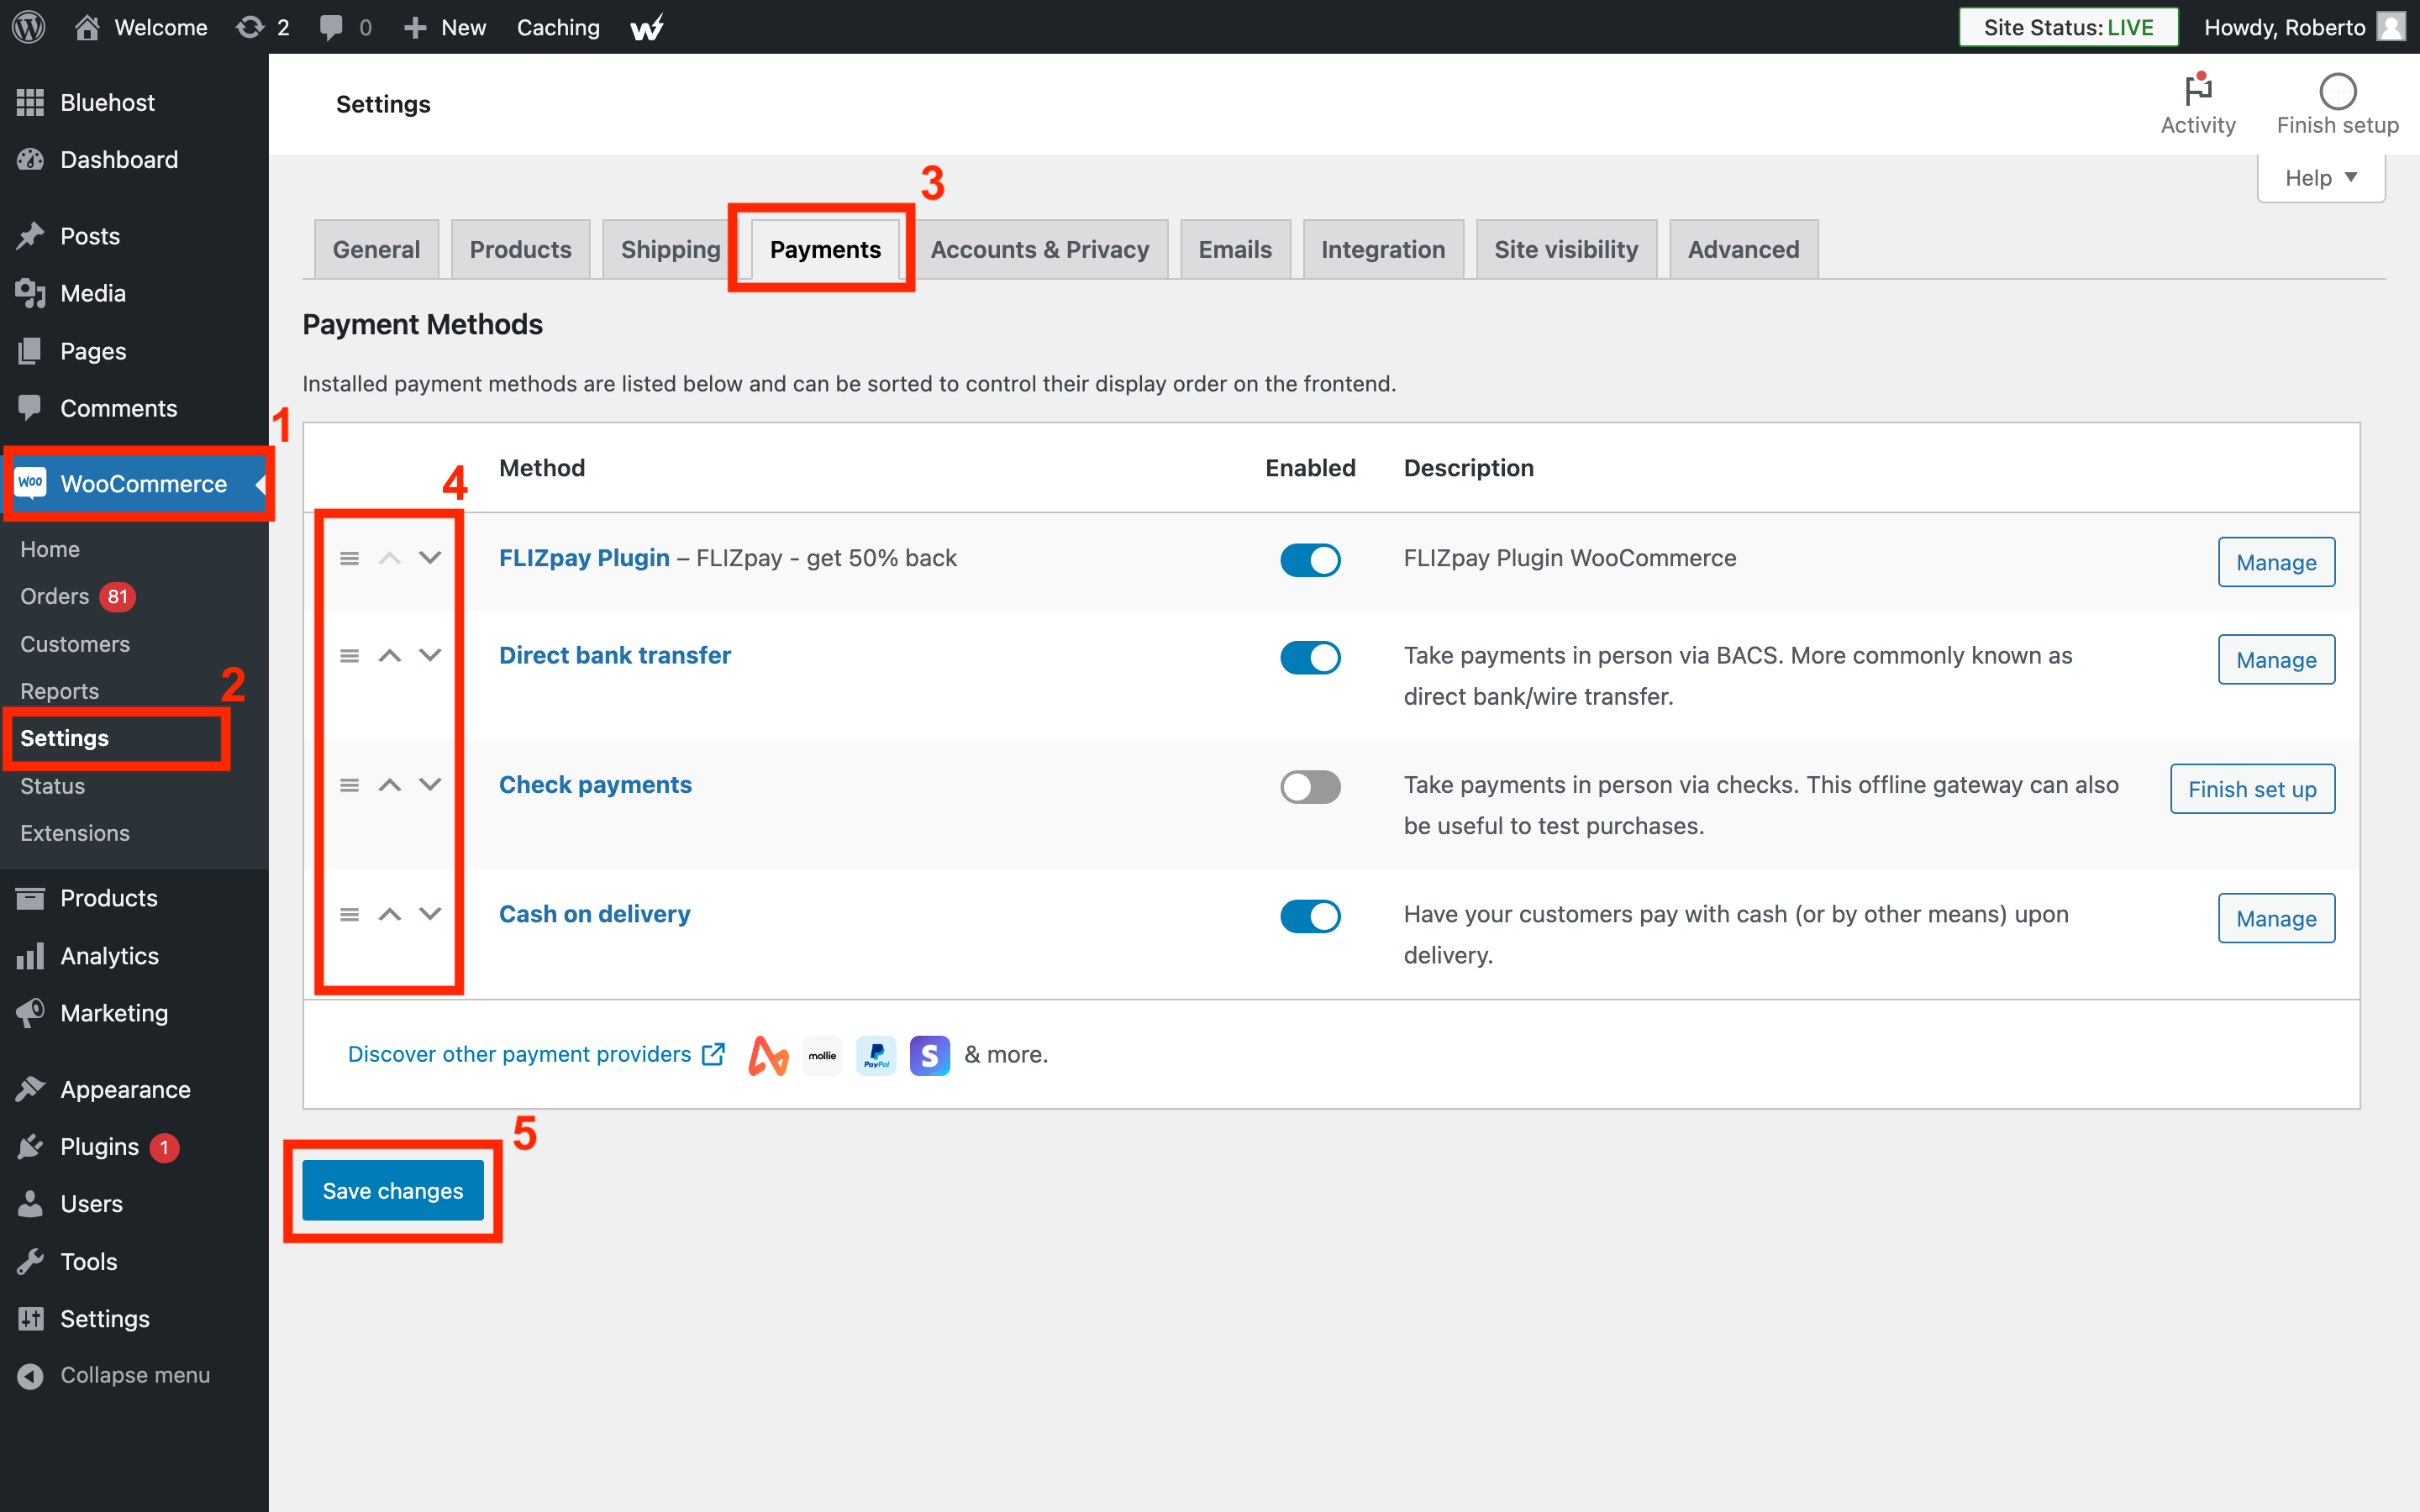Click the WordPress logo in admin bar

click(29, 27)
